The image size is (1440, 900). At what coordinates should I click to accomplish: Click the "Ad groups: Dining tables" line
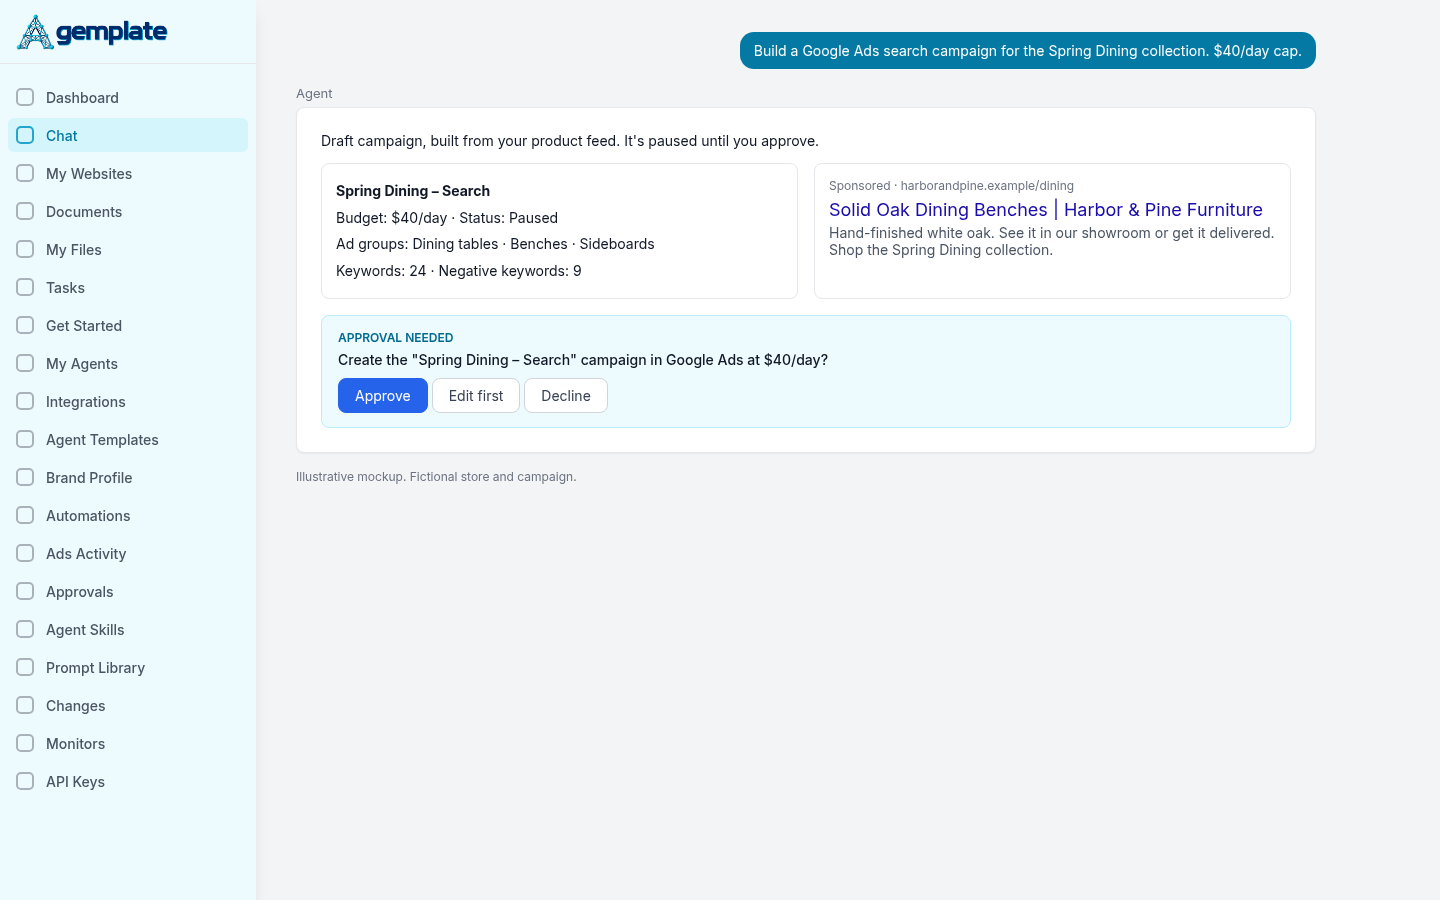(x=495, y=243)
